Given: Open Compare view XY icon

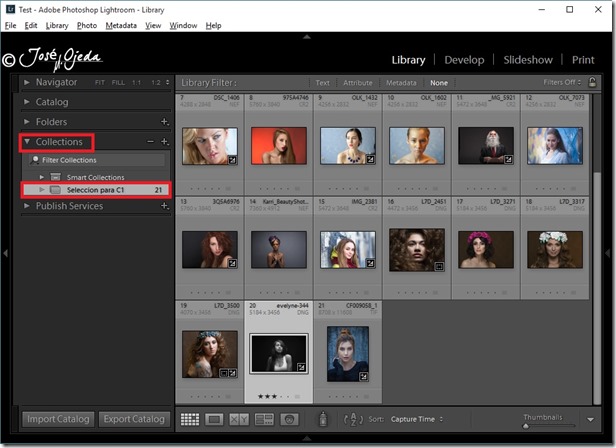Looking at the screenshot, I should [239, 419].
